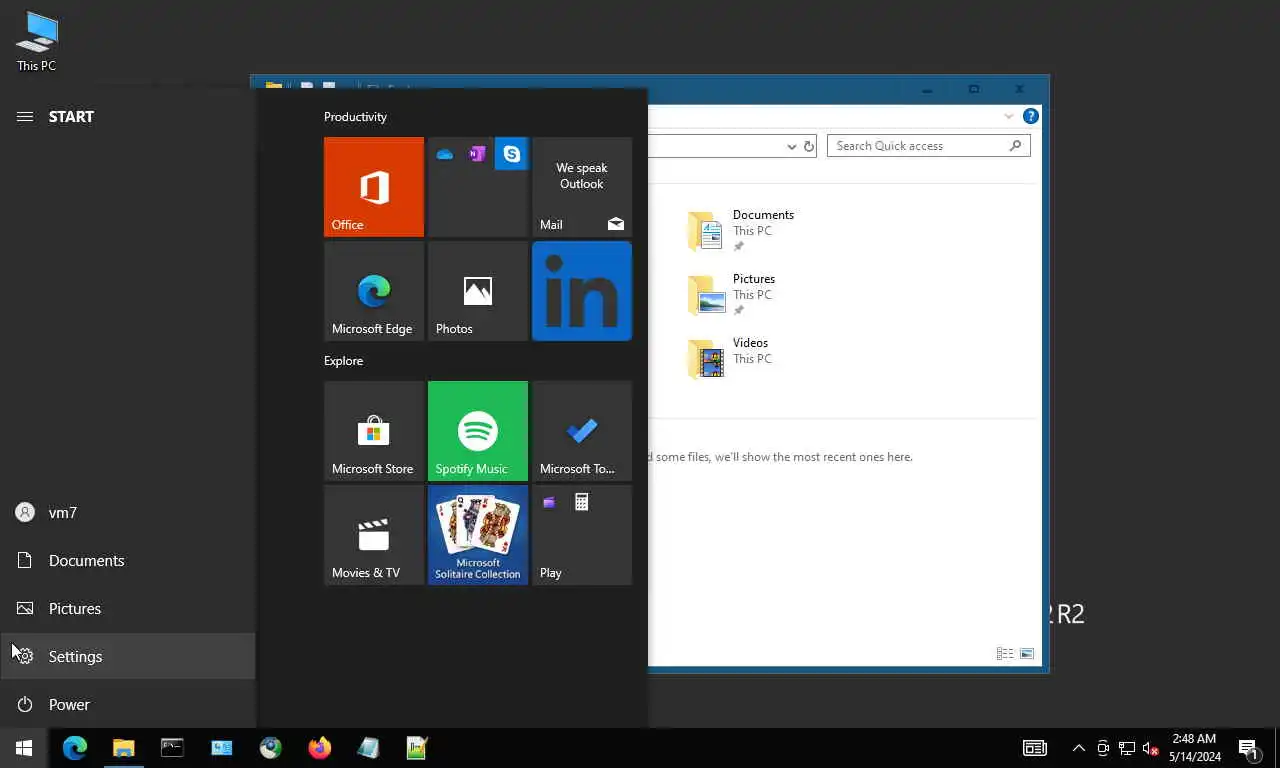The width and height of the screenshot is (1280, 768).
Task: Launch Firefox from the taskbar
Action: pos(319,748)
